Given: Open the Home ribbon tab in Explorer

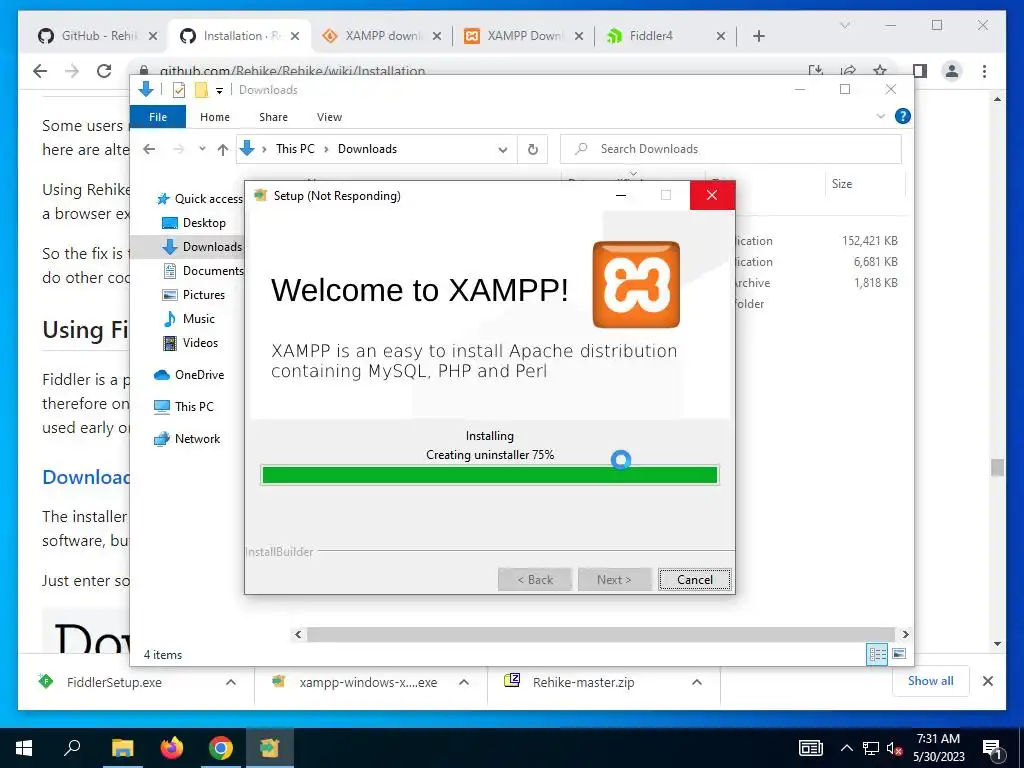Looking at the screenshot, I should pyautogui.click(x=215, y=117).
